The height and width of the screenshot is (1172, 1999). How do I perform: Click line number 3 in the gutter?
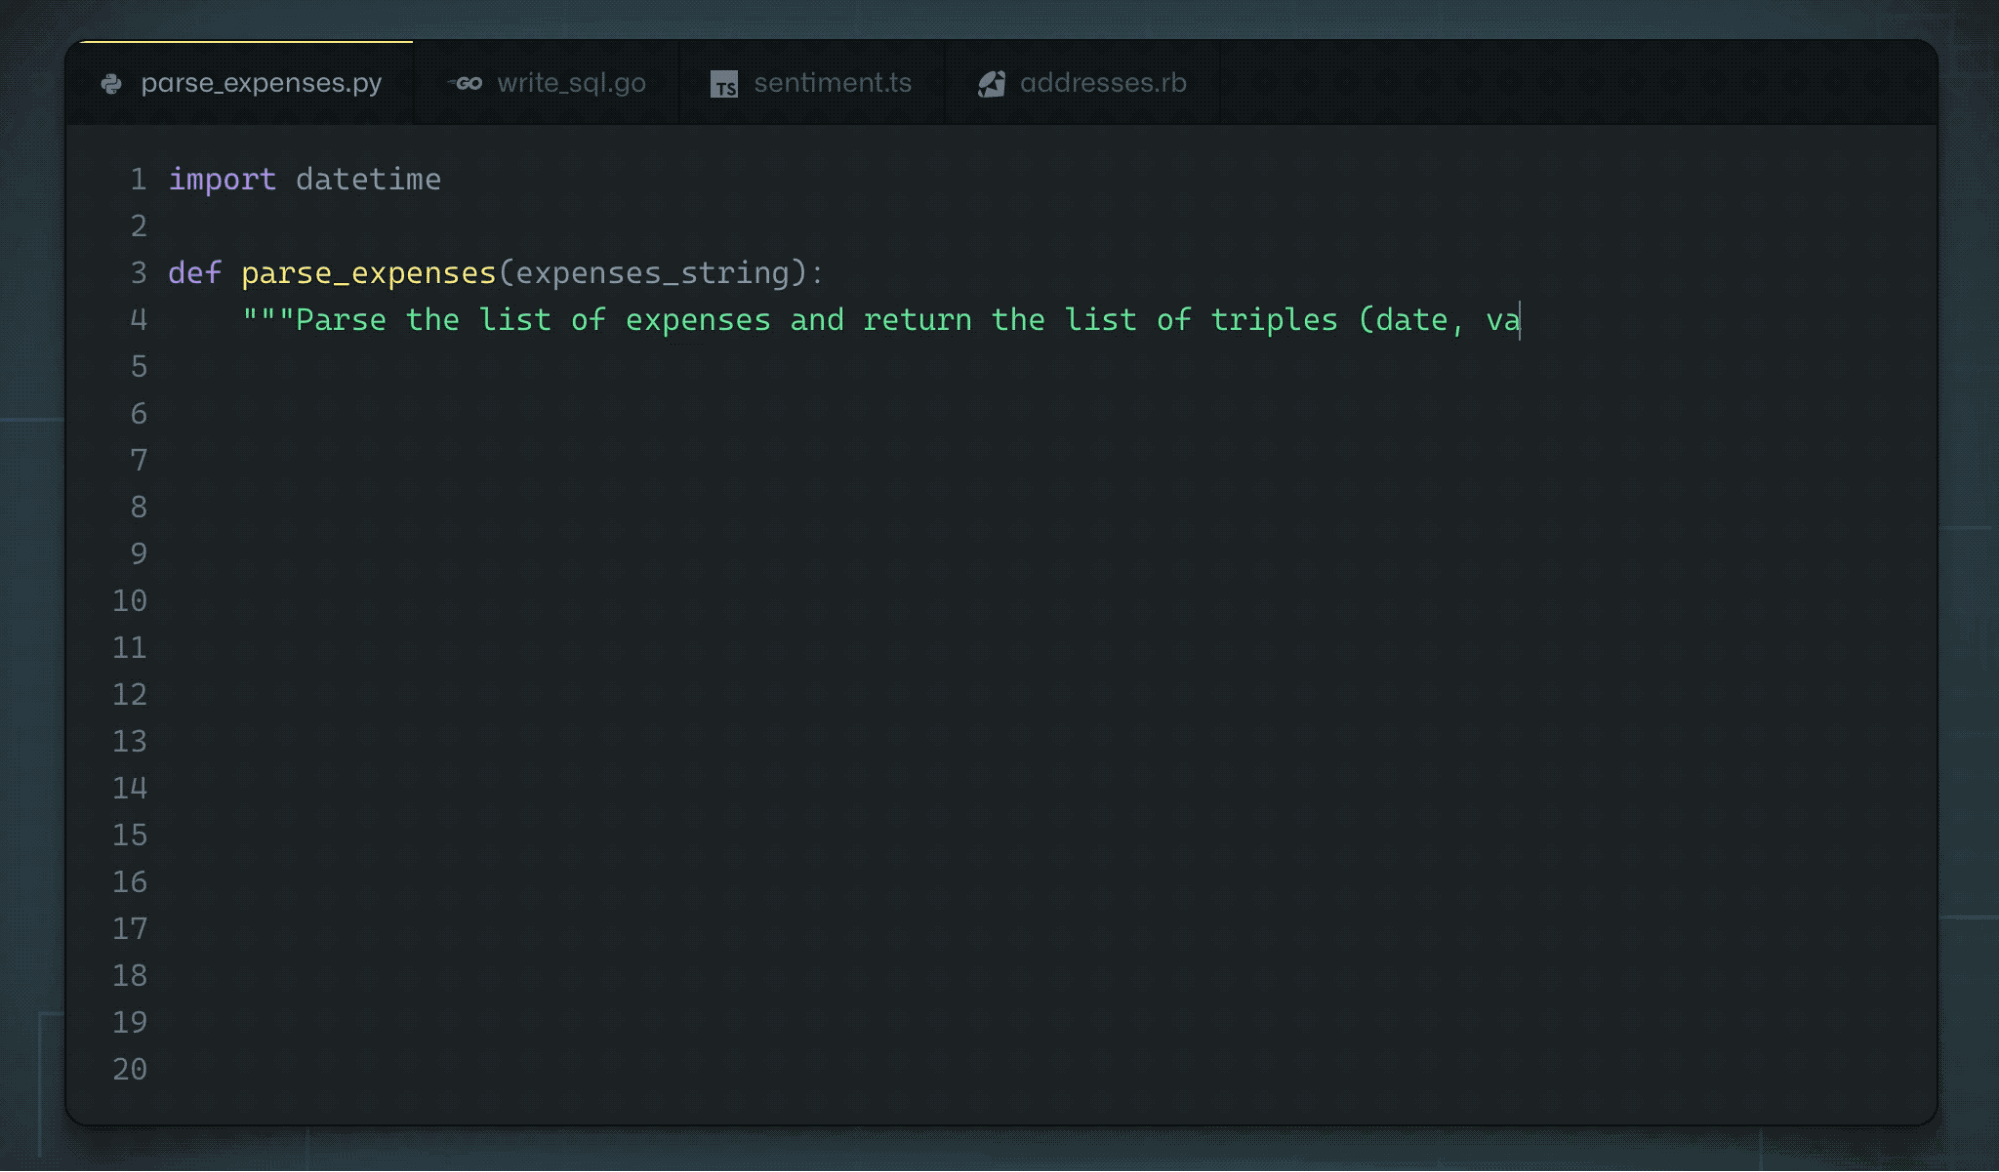pos(137,272)
